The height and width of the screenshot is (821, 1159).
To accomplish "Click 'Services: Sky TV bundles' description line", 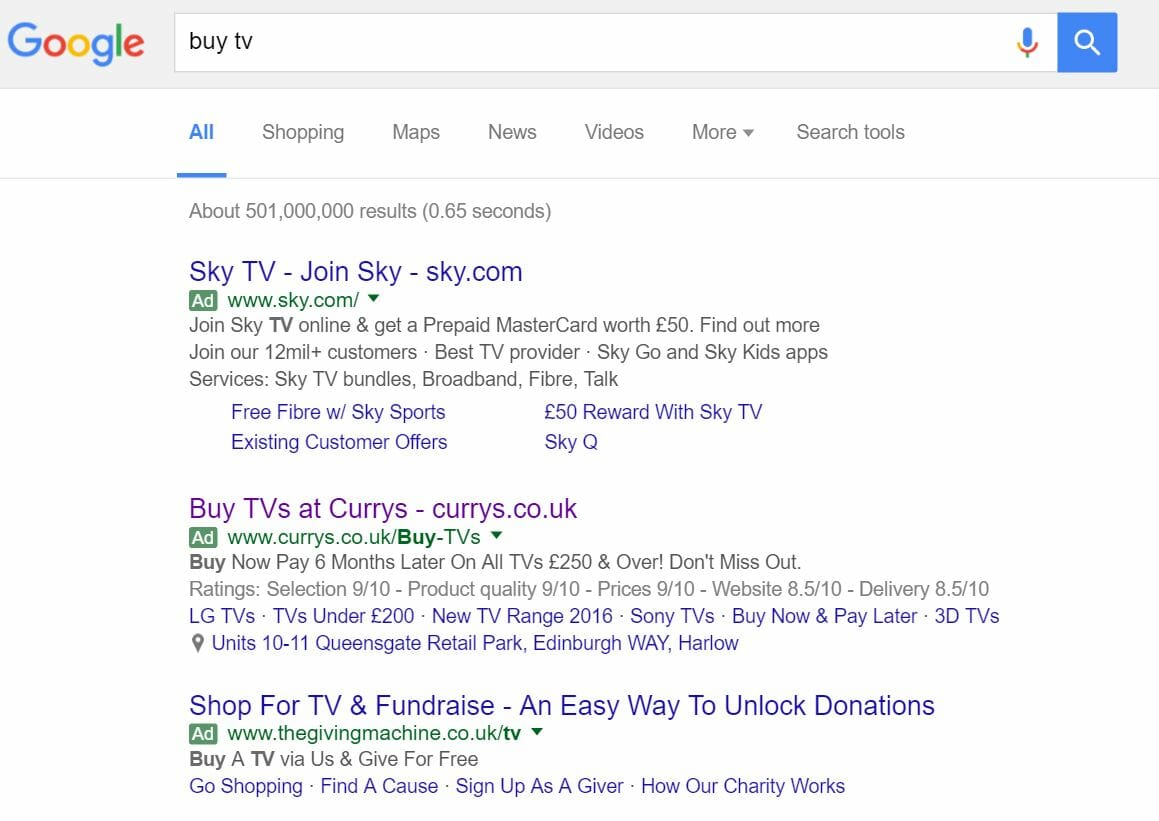I will pos(404,380).
